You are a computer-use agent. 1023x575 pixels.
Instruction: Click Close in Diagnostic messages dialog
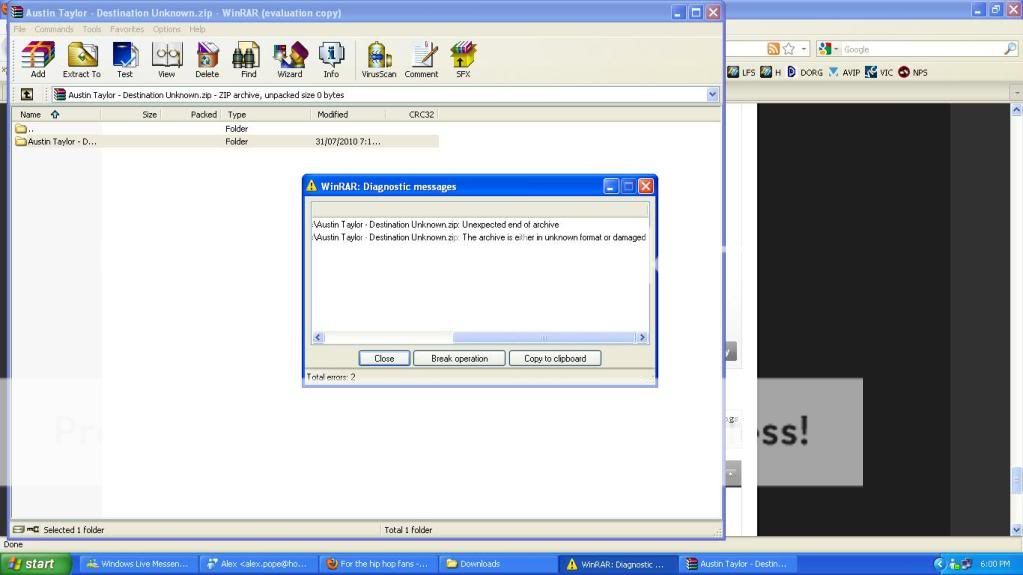[x=384, y=358]
